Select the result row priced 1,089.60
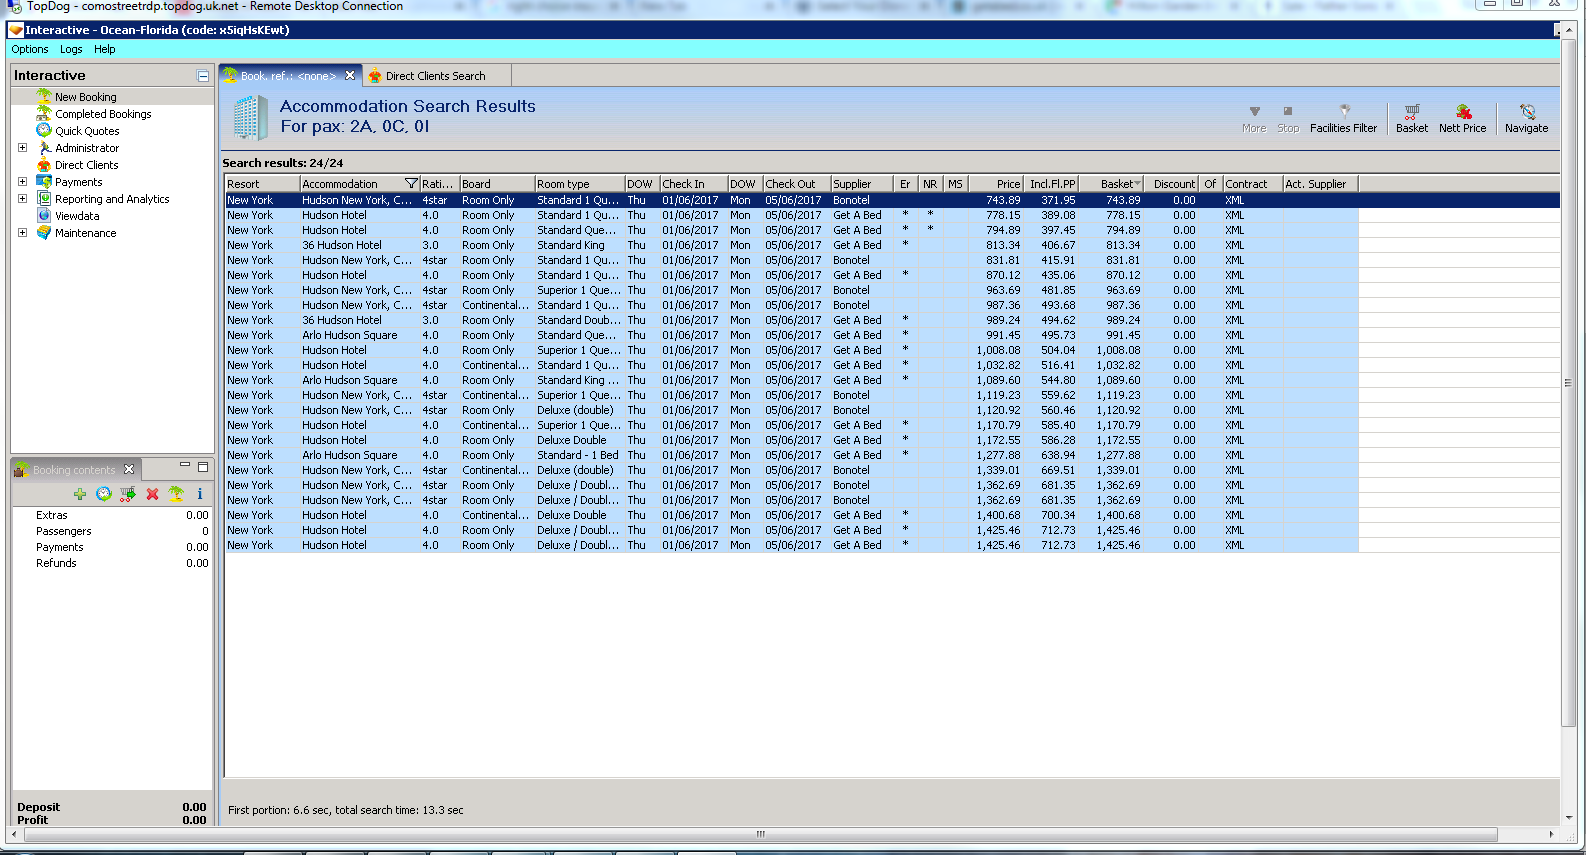 (792, 380)
